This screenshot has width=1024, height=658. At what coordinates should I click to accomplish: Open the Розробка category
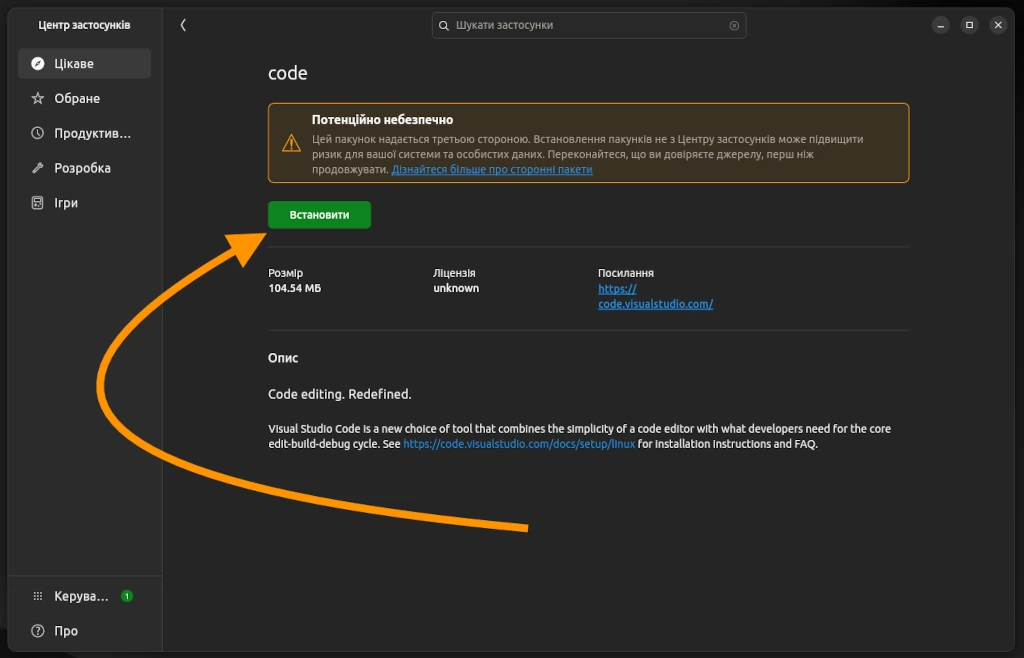84,168
